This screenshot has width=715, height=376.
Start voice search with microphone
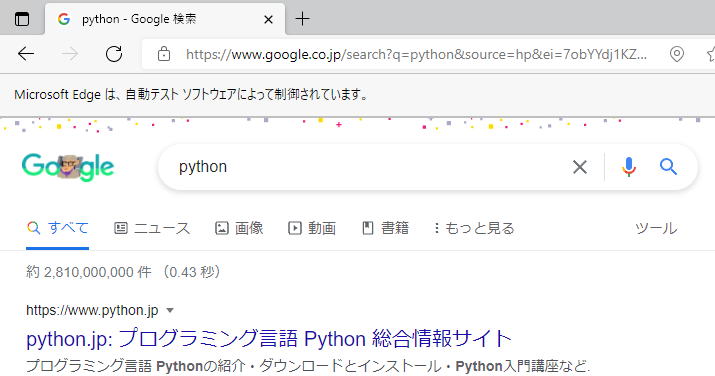tap(629, 167)
